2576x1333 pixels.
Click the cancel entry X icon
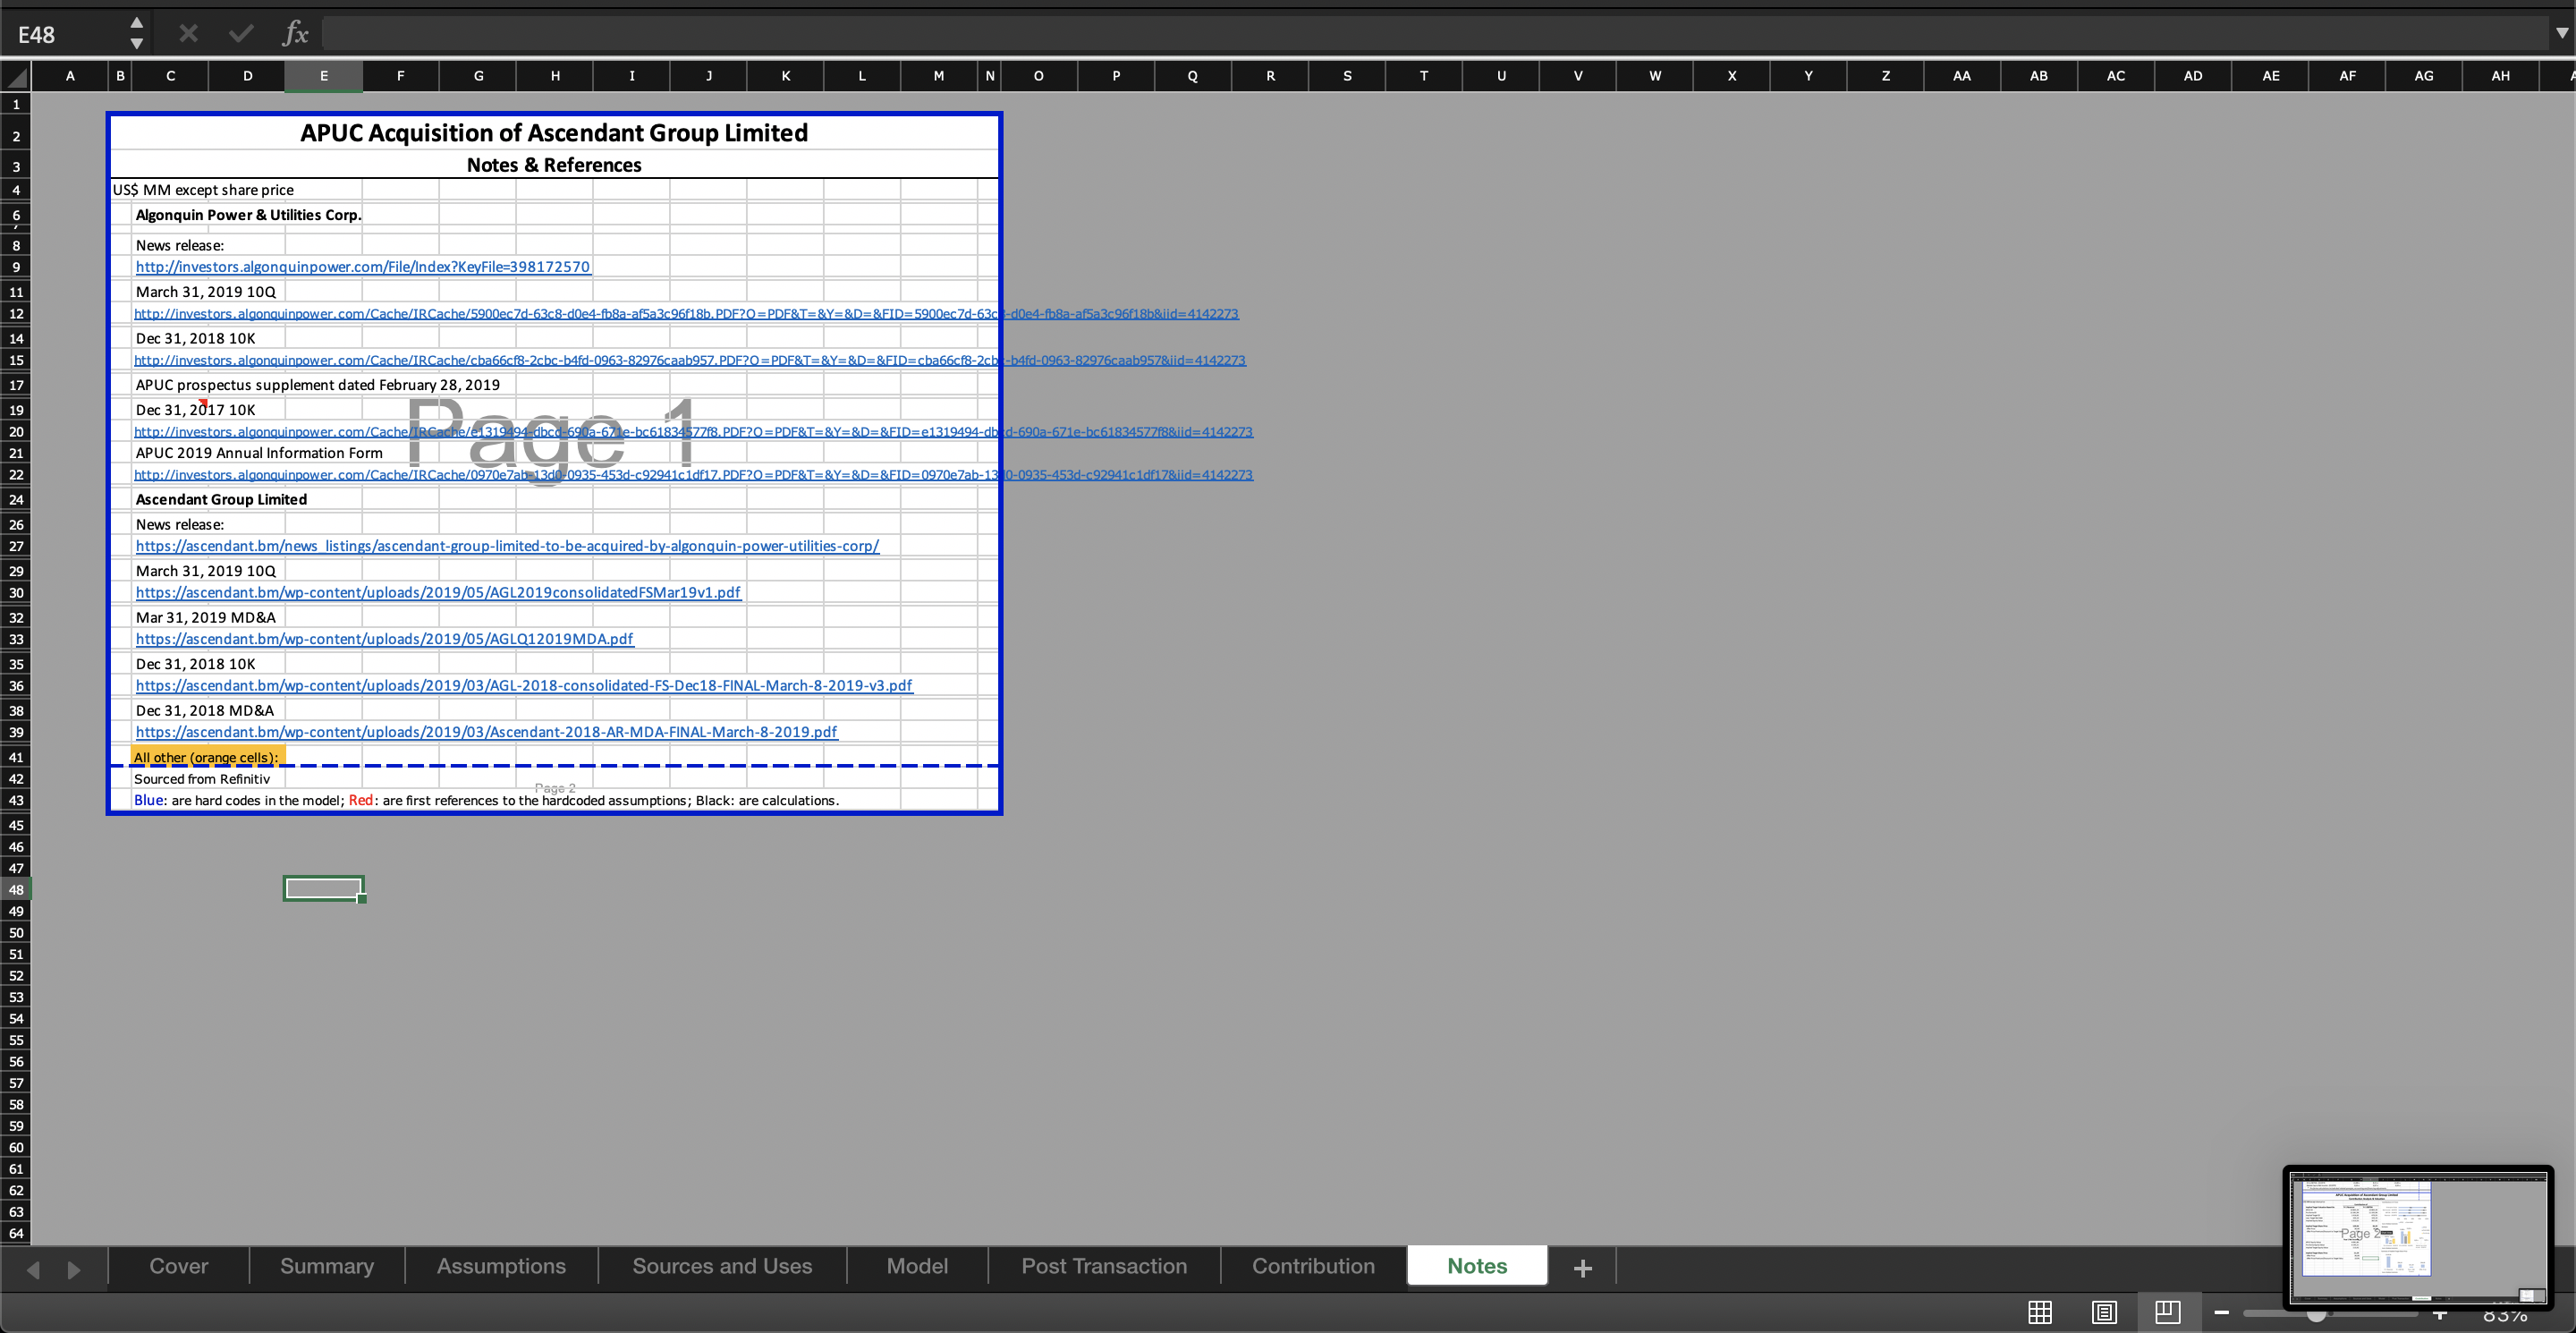coord(188,34)
